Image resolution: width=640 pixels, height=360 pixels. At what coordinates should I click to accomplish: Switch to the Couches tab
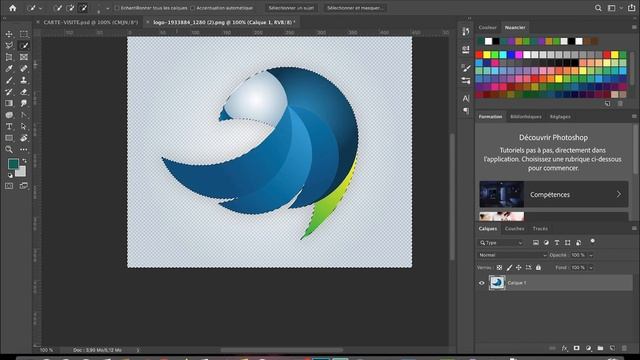(x=514, y=229)
